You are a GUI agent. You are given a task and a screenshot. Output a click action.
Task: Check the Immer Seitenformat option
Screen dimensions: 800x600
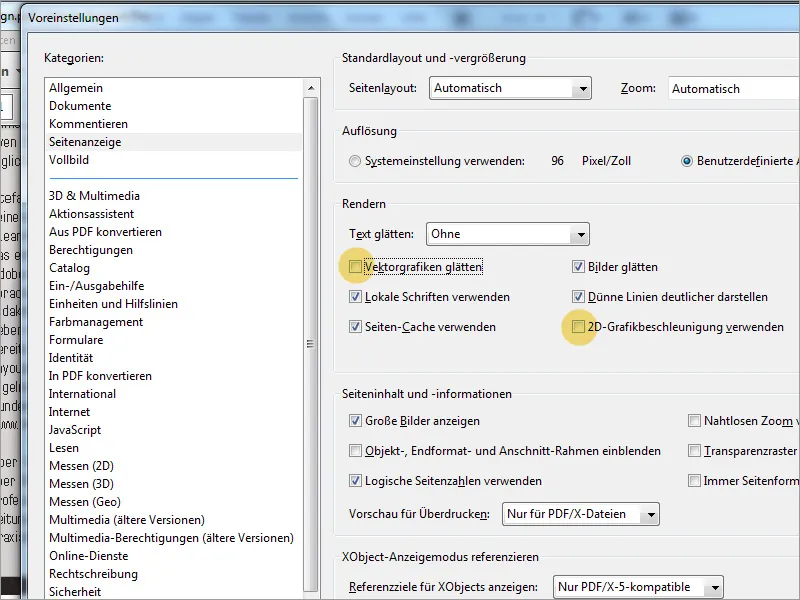coord(694,481)
